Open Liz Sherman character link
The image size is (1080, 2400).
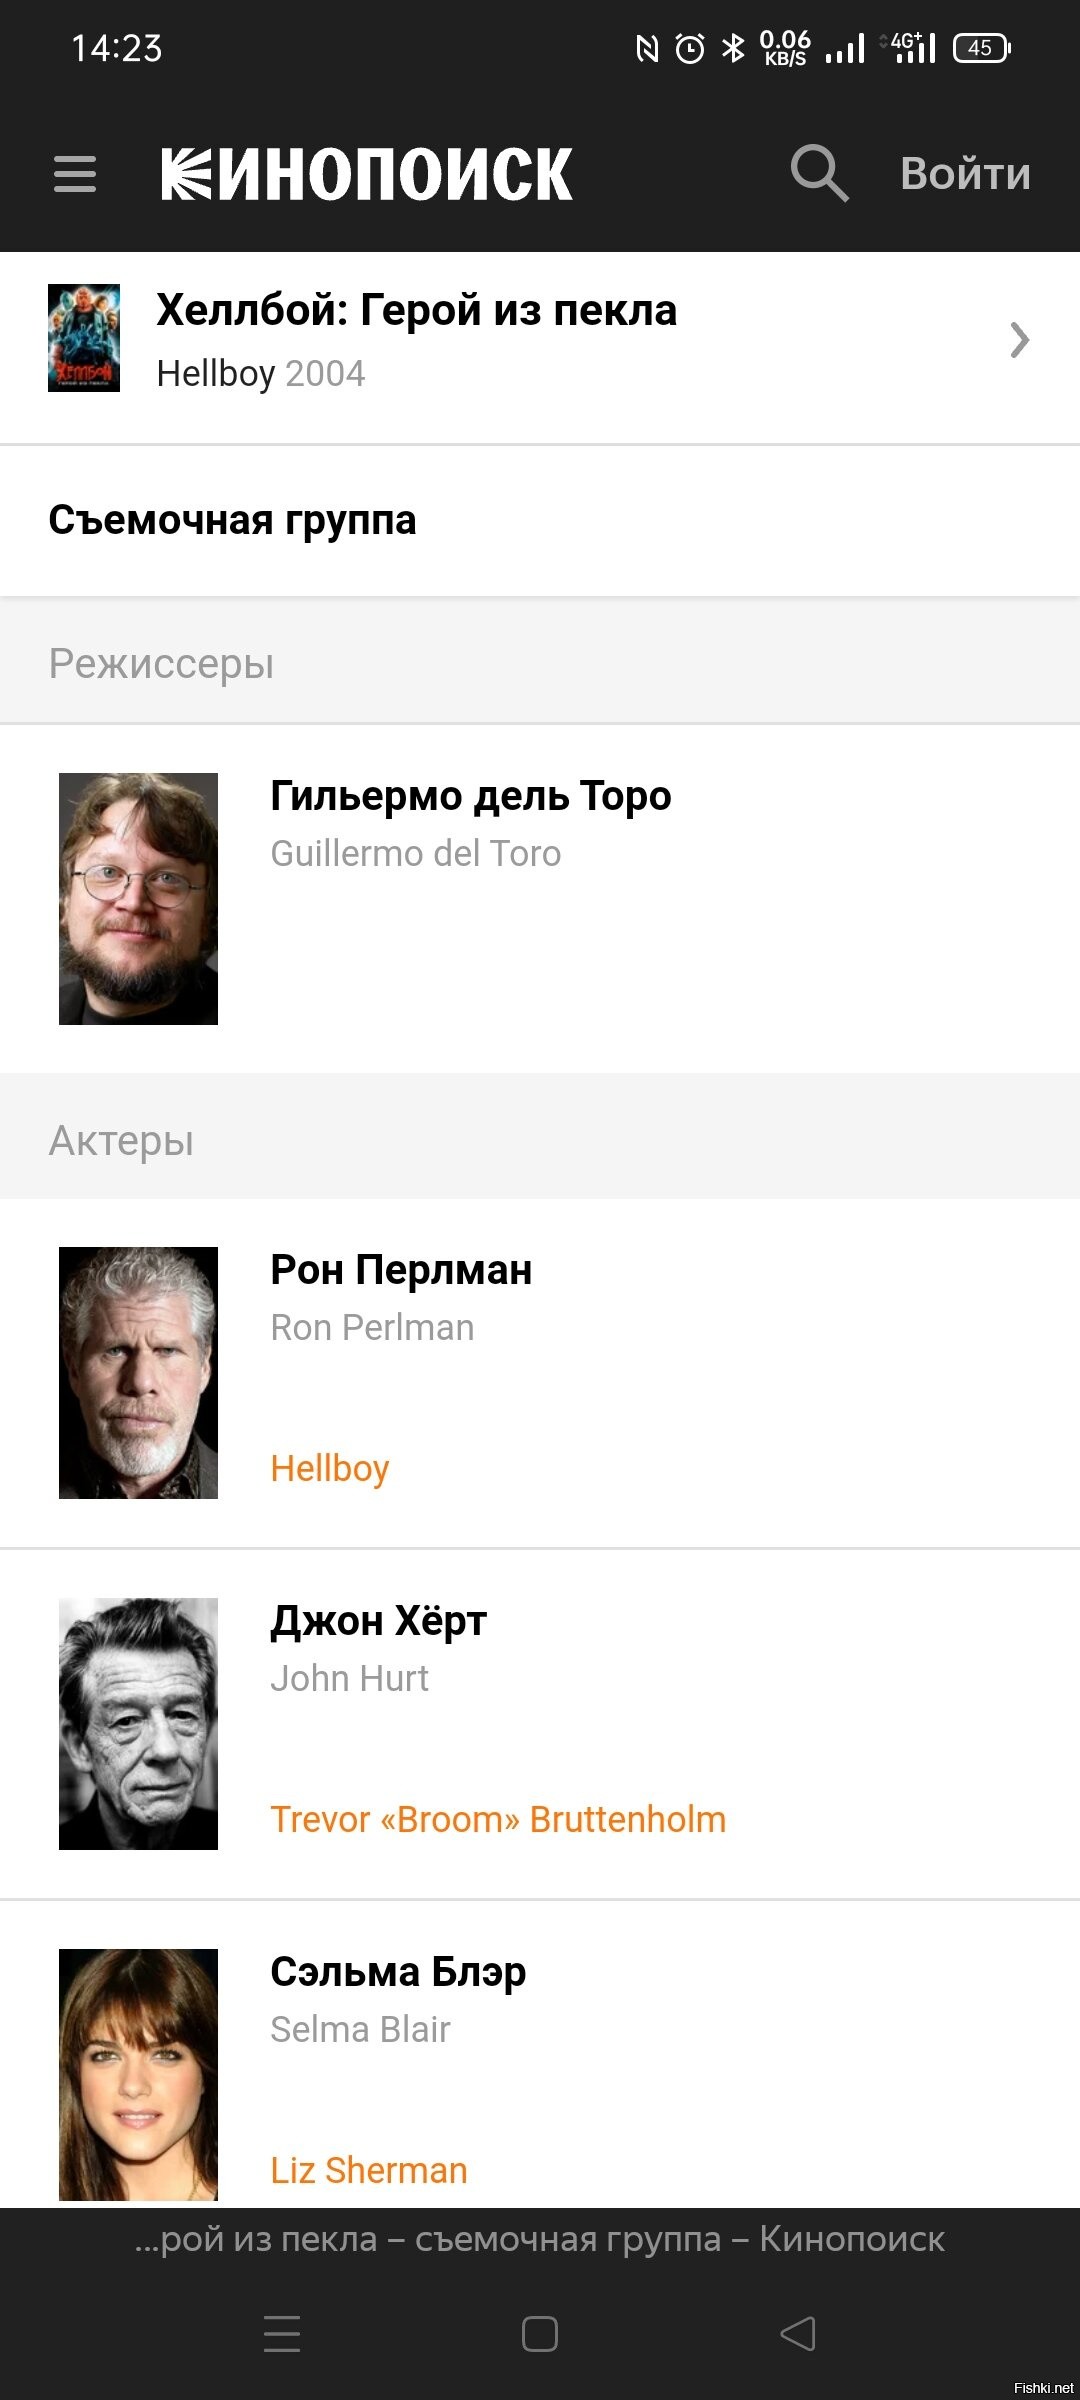point(369,2170)
